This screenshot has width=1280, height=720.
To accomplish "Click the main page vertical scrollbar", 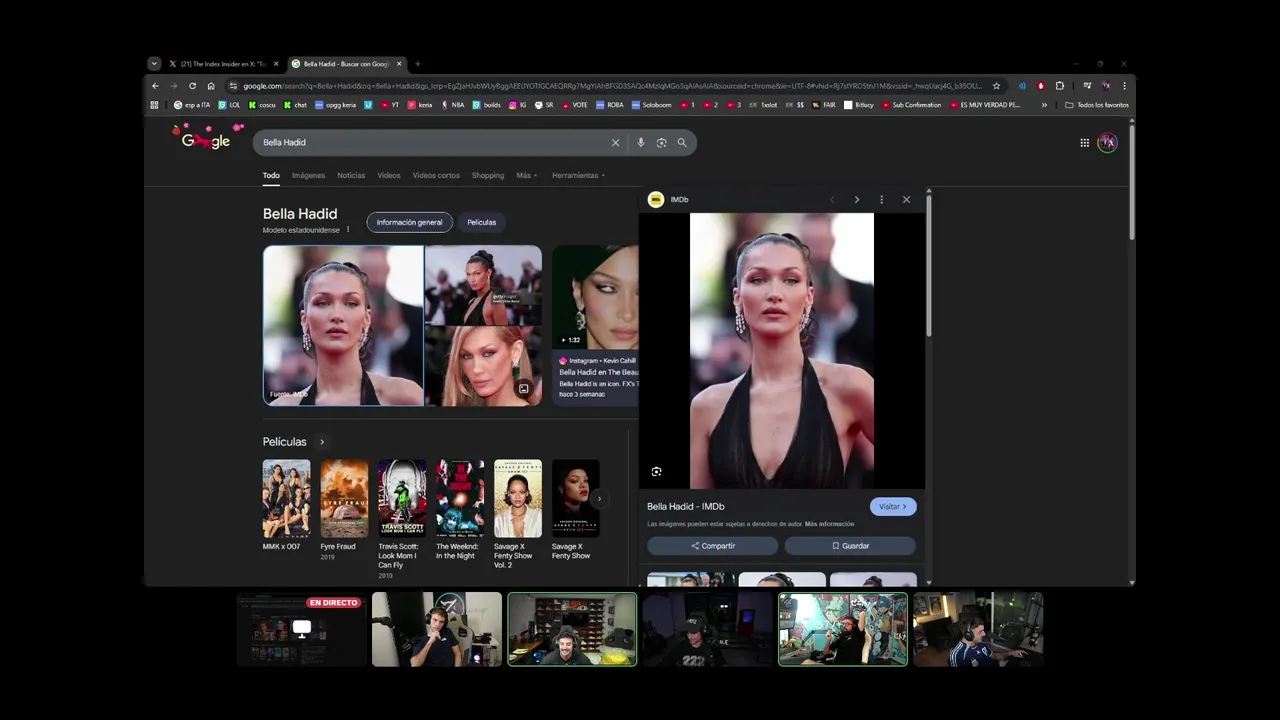I will pyautogui.click(x=1132, y=181).
